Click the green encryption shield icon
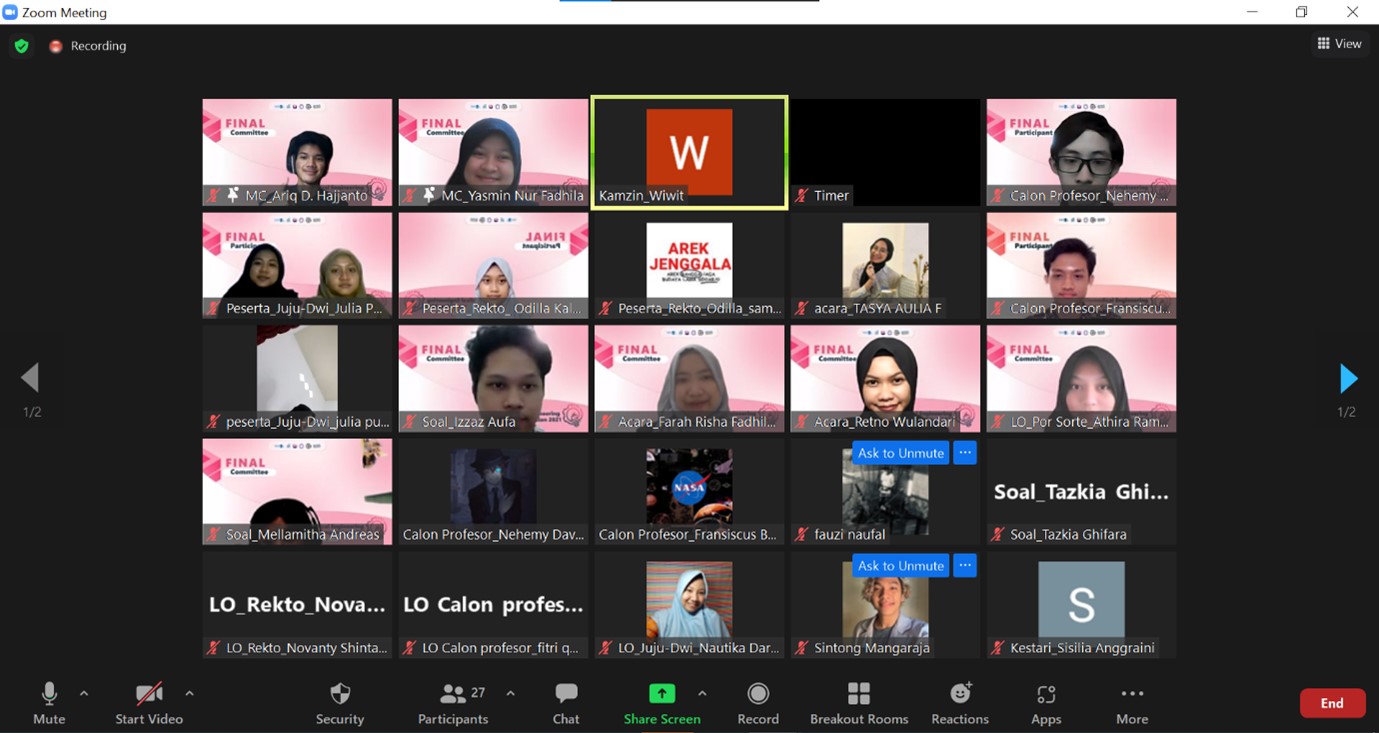 [x=21, y=46]
